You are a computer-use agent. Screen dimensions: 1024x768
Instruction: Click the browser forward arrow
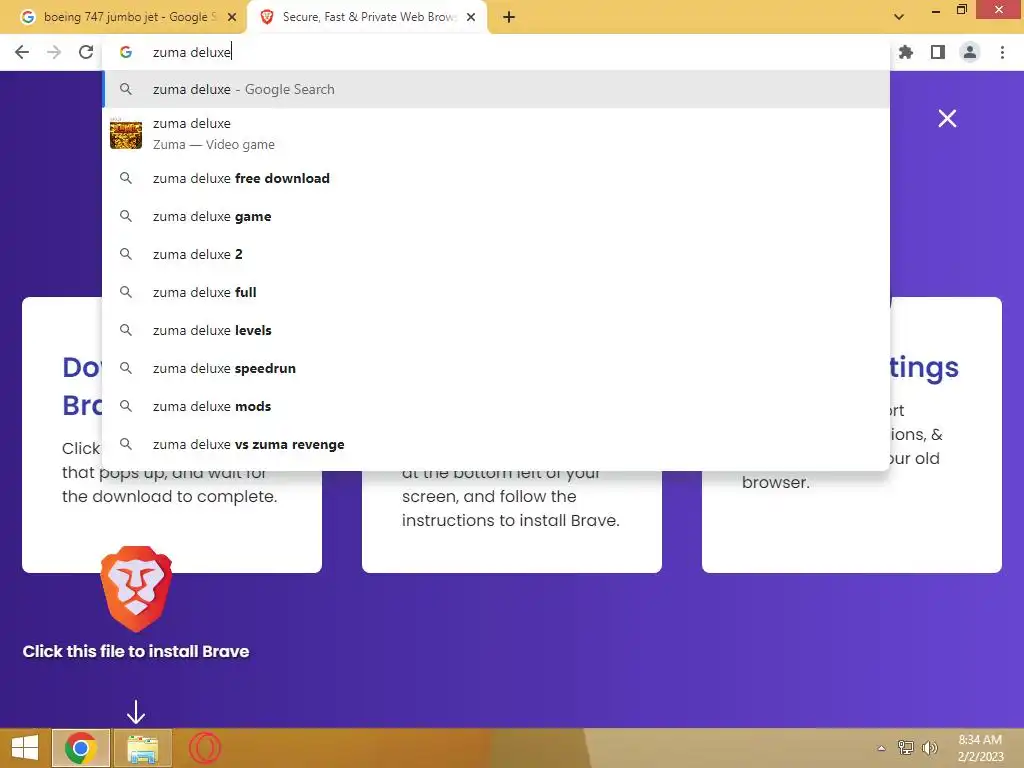click(54, 52)
